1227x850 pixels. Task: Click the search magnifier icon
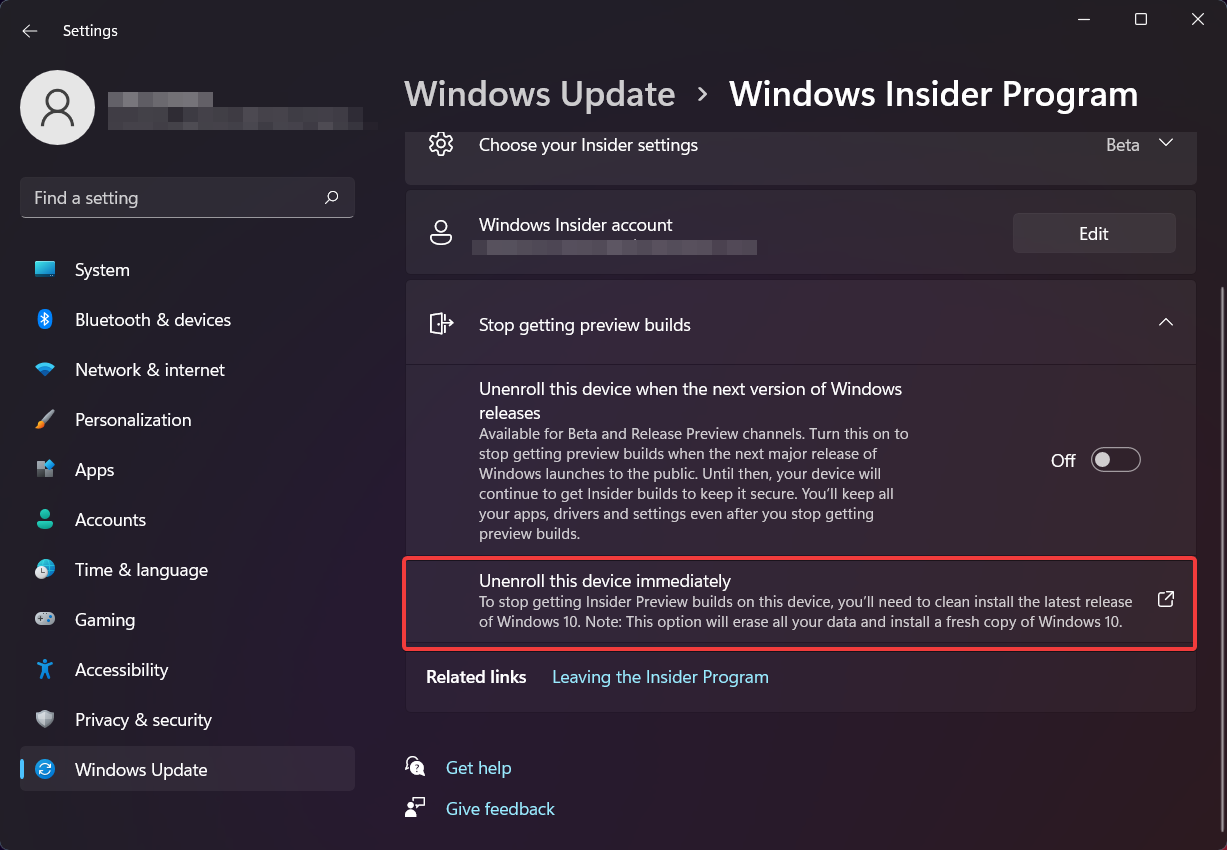332,198
